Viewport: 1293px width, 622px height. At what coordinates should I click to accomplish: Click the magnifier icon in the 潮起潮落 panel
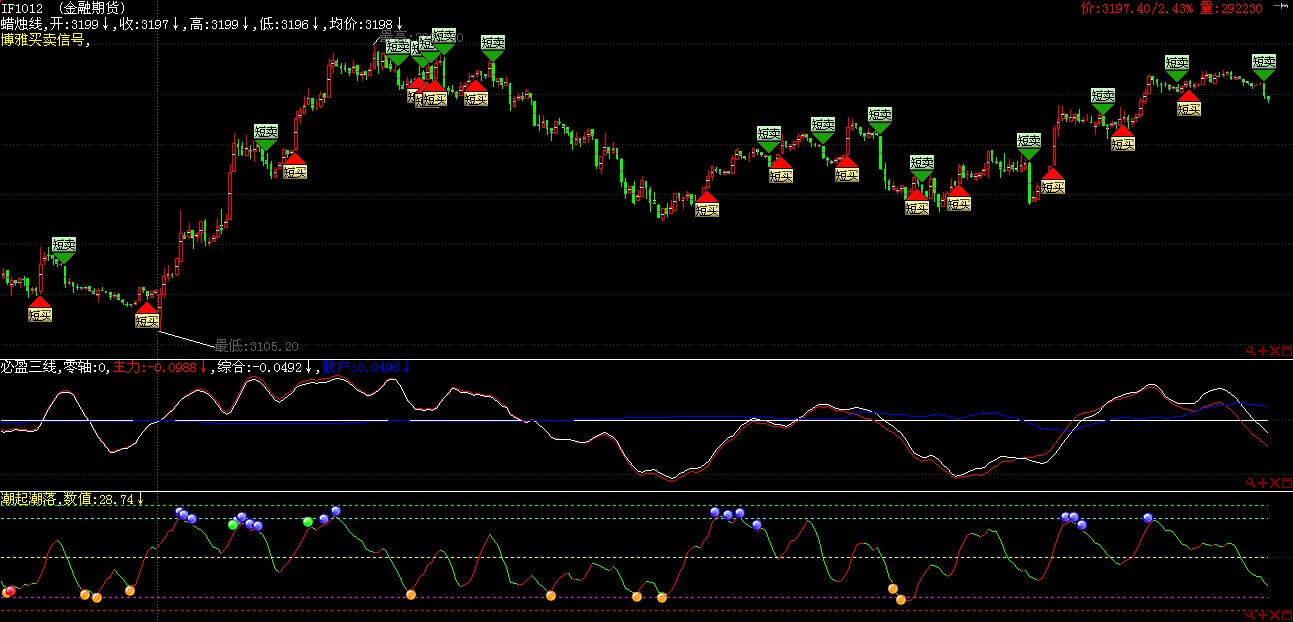pyautogui.click(x=1250, y=614)
